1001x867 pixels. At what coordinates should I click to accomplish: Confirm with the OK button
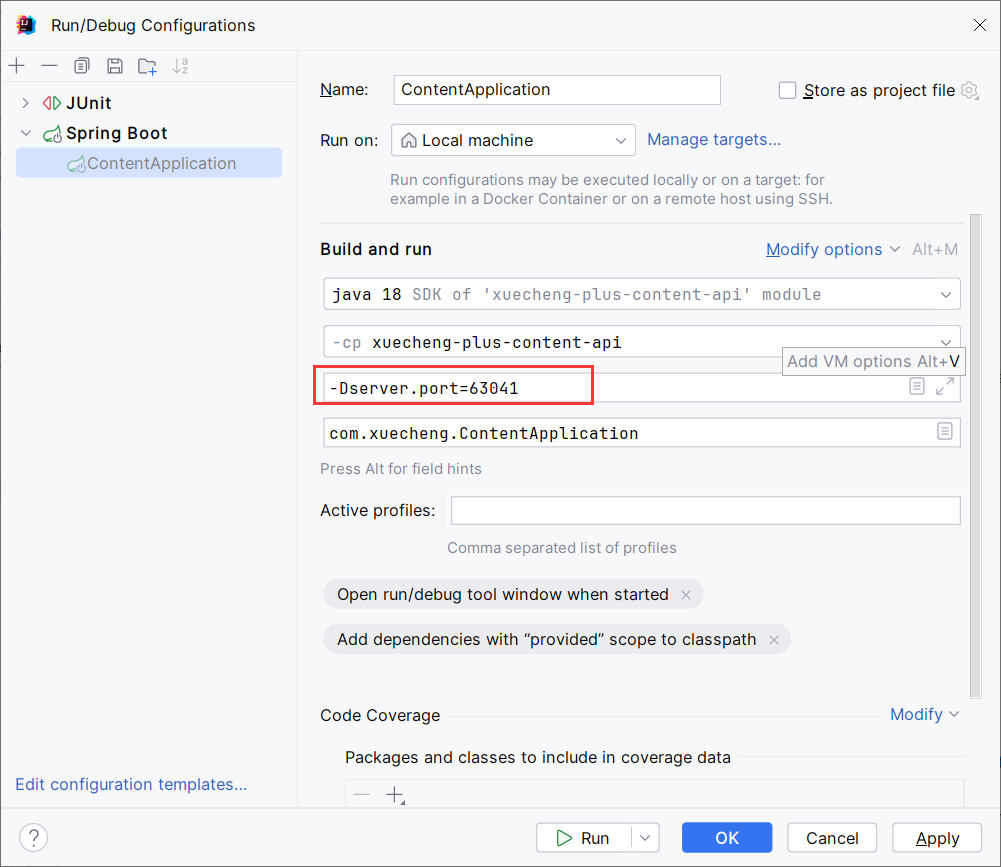726,838
